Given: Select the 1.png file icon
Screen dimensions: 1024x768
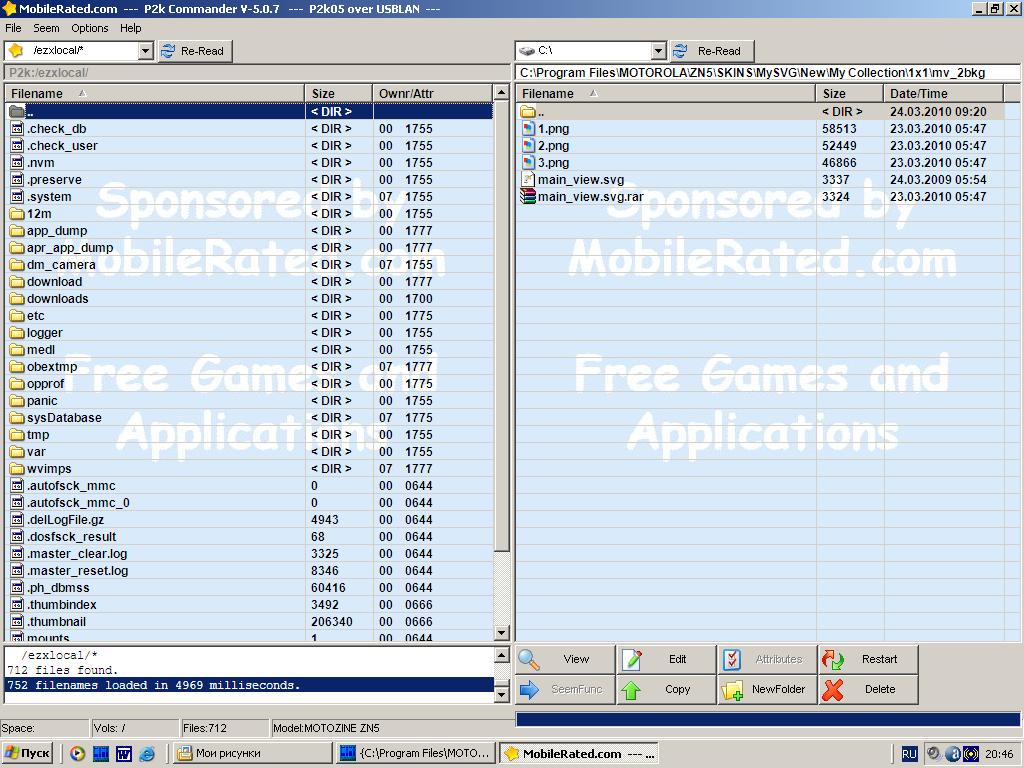Looking at the screenshot, I should (528, 129).
